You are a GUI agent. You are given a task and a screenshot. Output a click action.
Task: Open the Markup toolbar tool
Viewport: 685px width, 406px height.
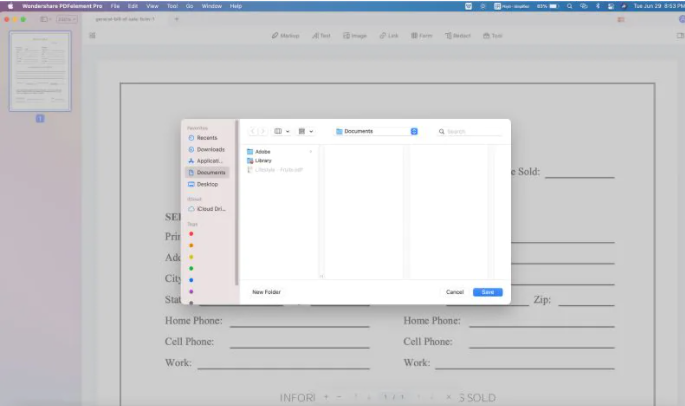pyautogui.click(x=285, y=35)
